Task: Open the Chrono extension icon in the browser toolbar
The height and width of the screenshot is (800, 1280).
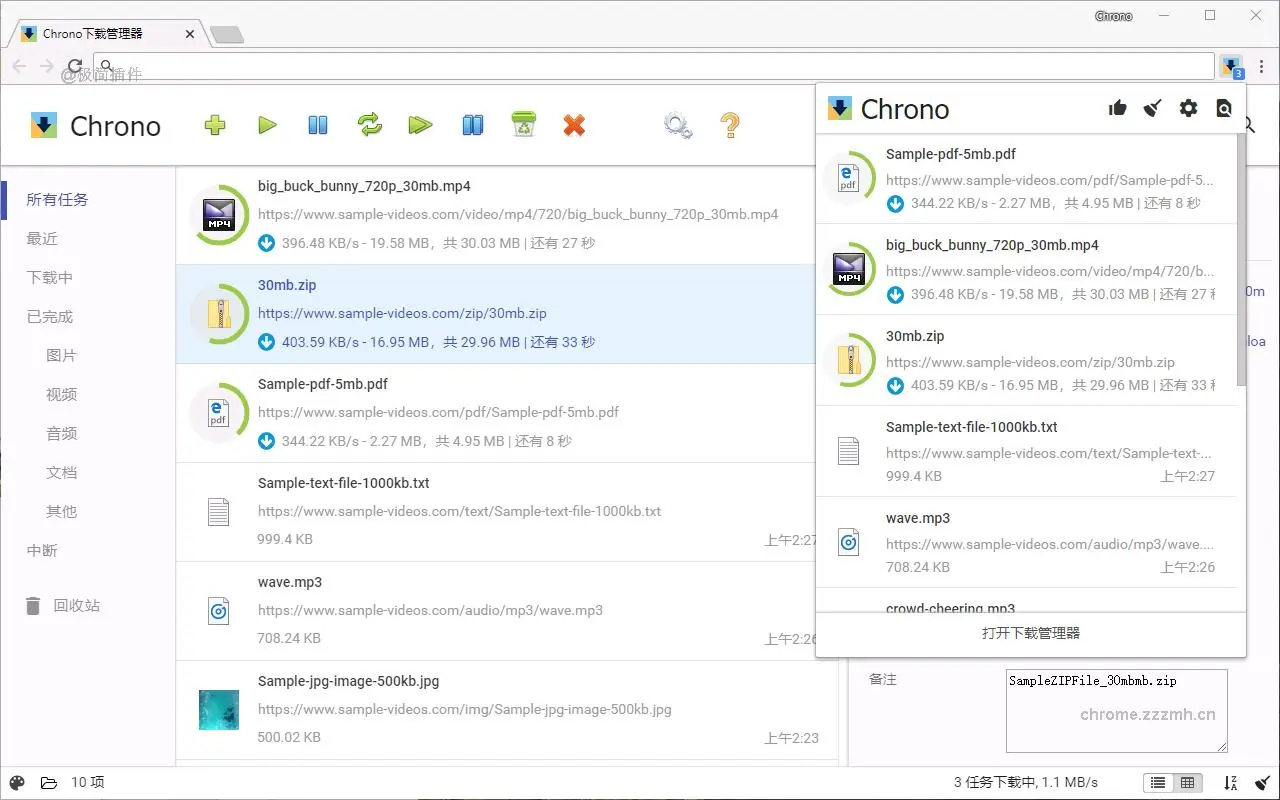Action: (1231, 66)
